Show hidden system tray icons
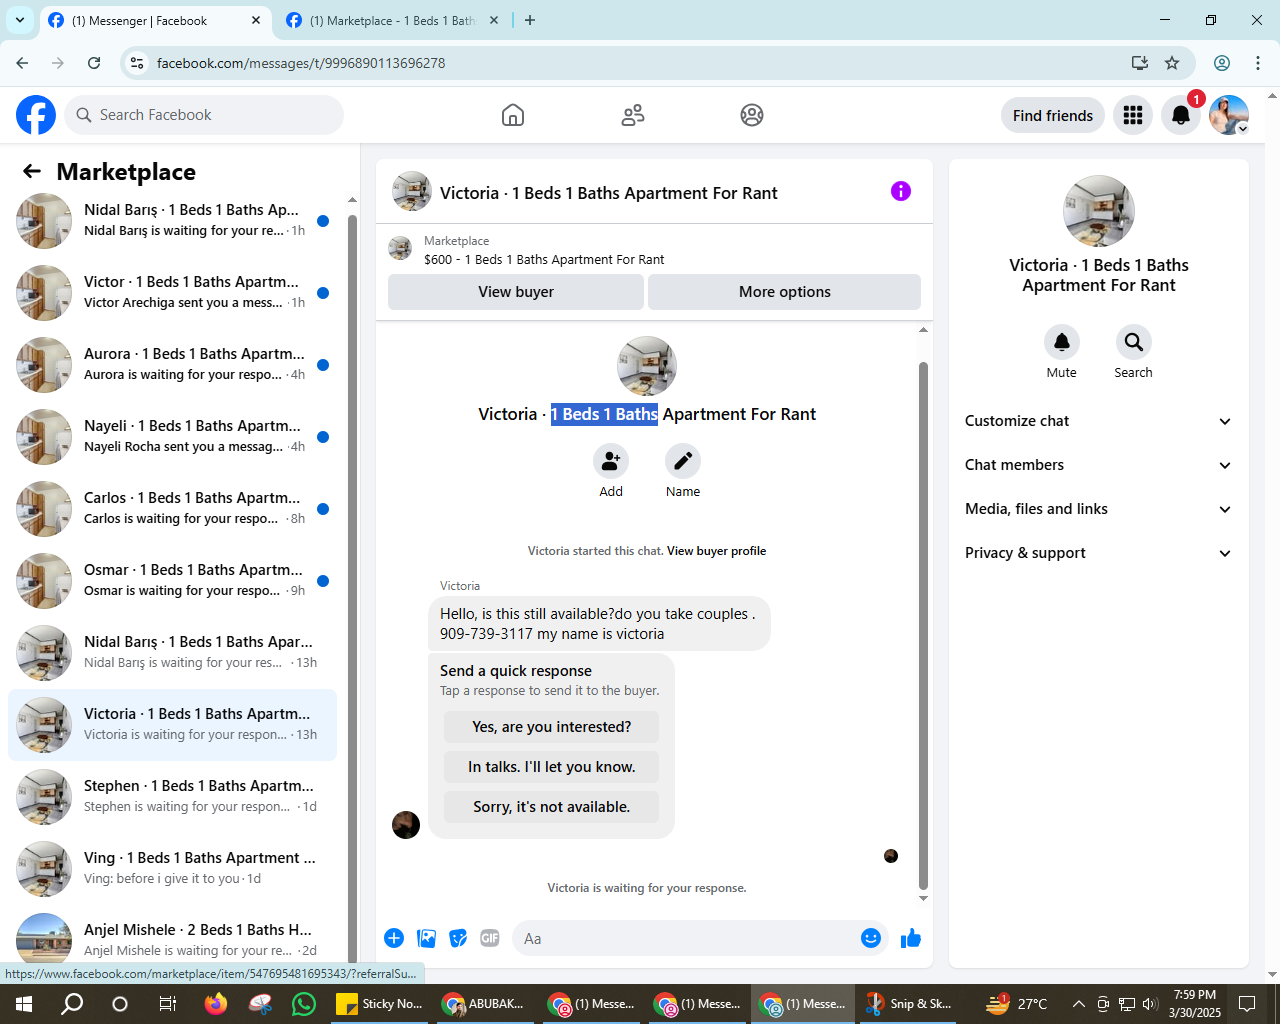Image resolution: width=1280 pixels, height=1024 pixels. pyautogui.click(x=1078, y=1004)
